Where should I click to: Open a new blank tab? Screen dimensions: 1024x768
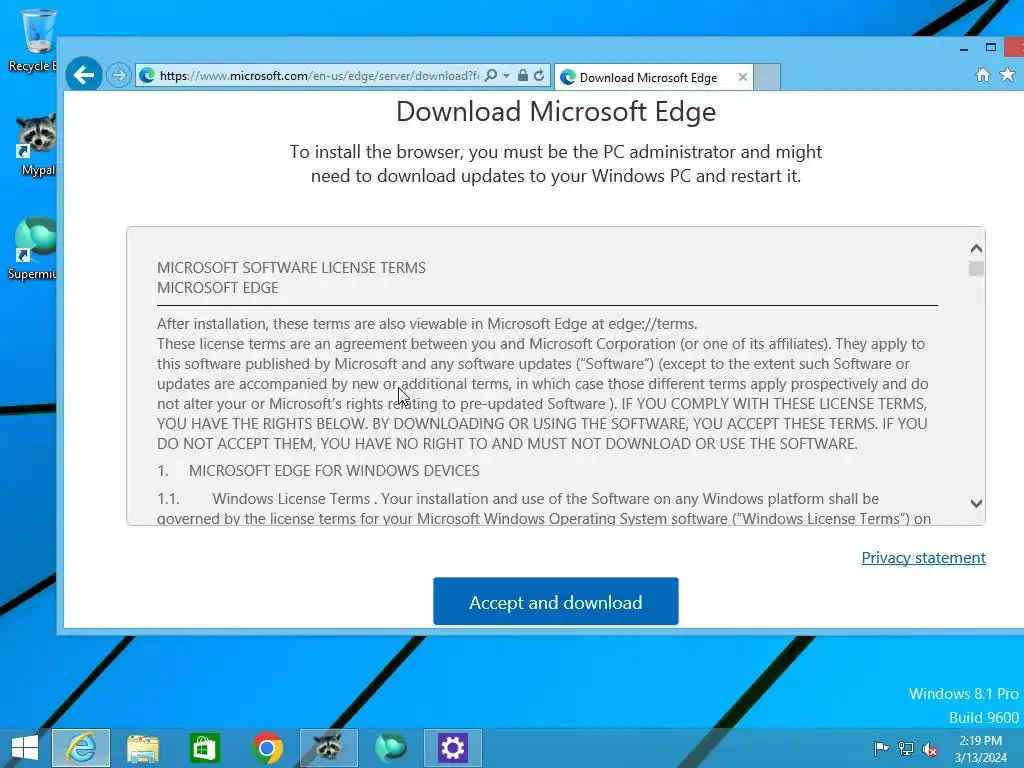tap(767, 77)
